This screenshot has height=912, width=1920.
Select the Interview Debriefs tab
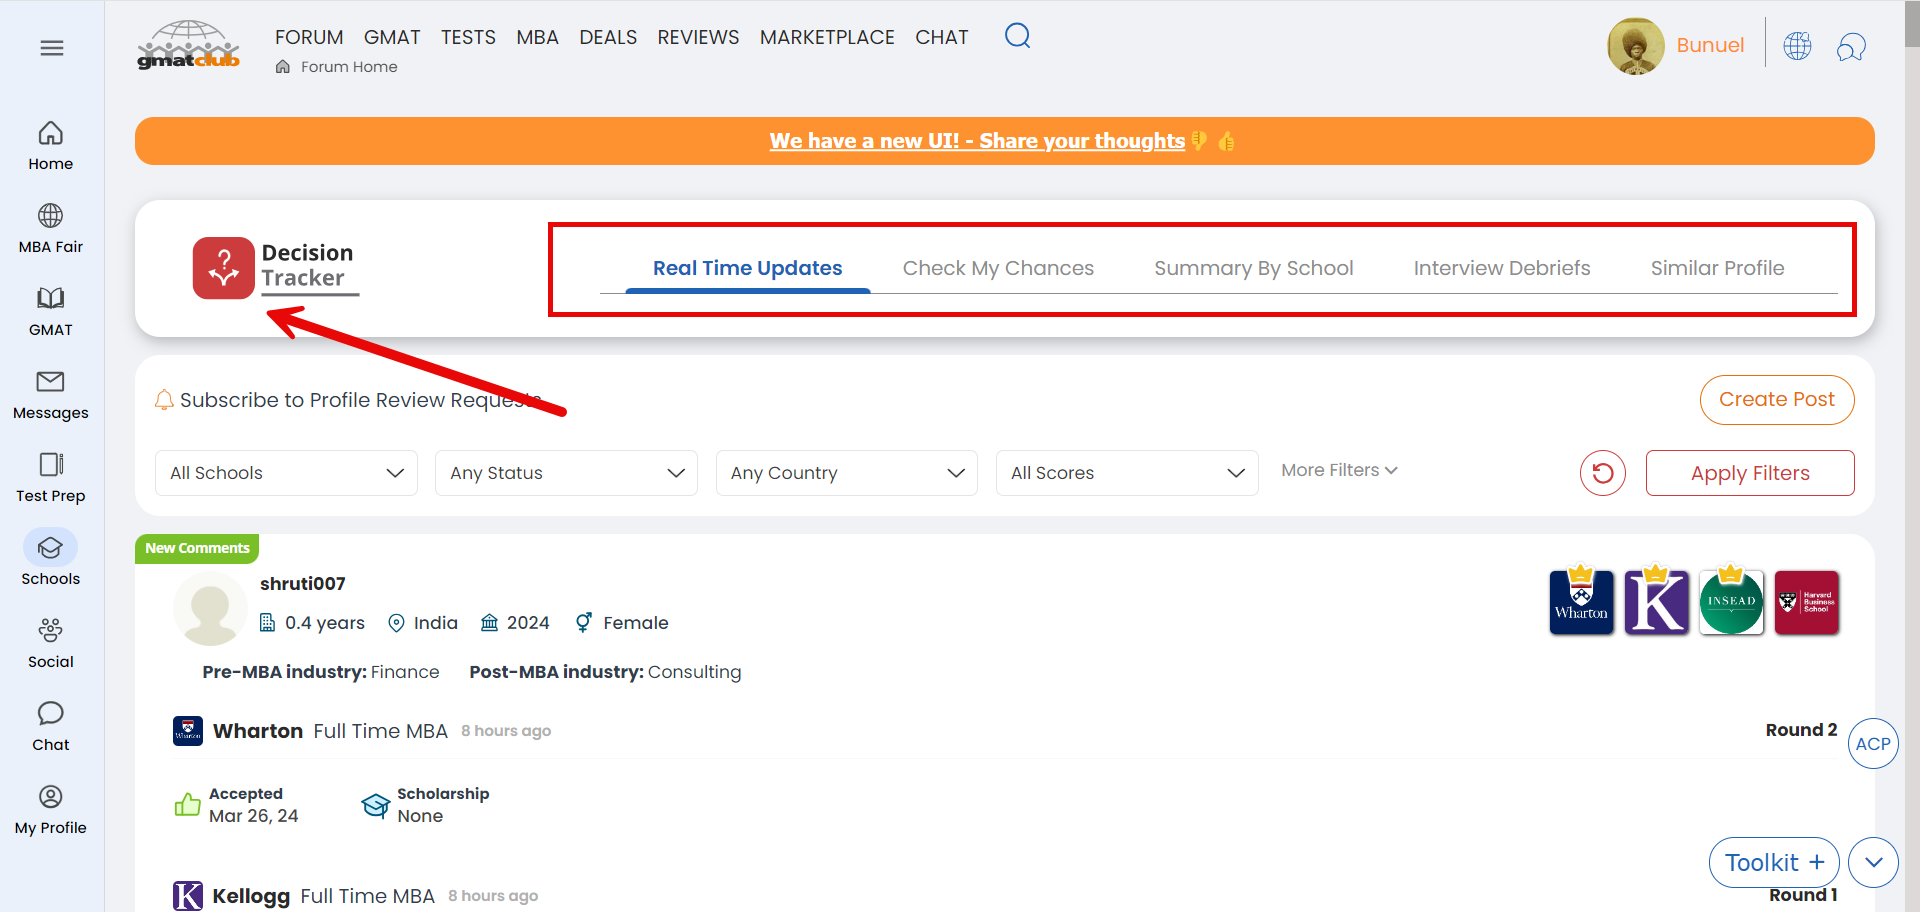(x=1501, y=268)
